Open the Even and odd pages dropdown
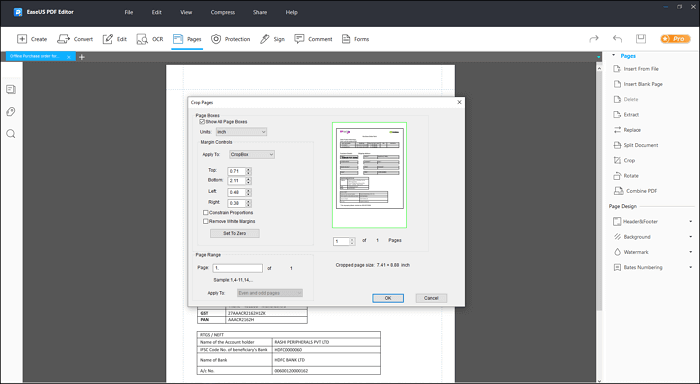Screen dimensions: 700x384 [270, 293]
